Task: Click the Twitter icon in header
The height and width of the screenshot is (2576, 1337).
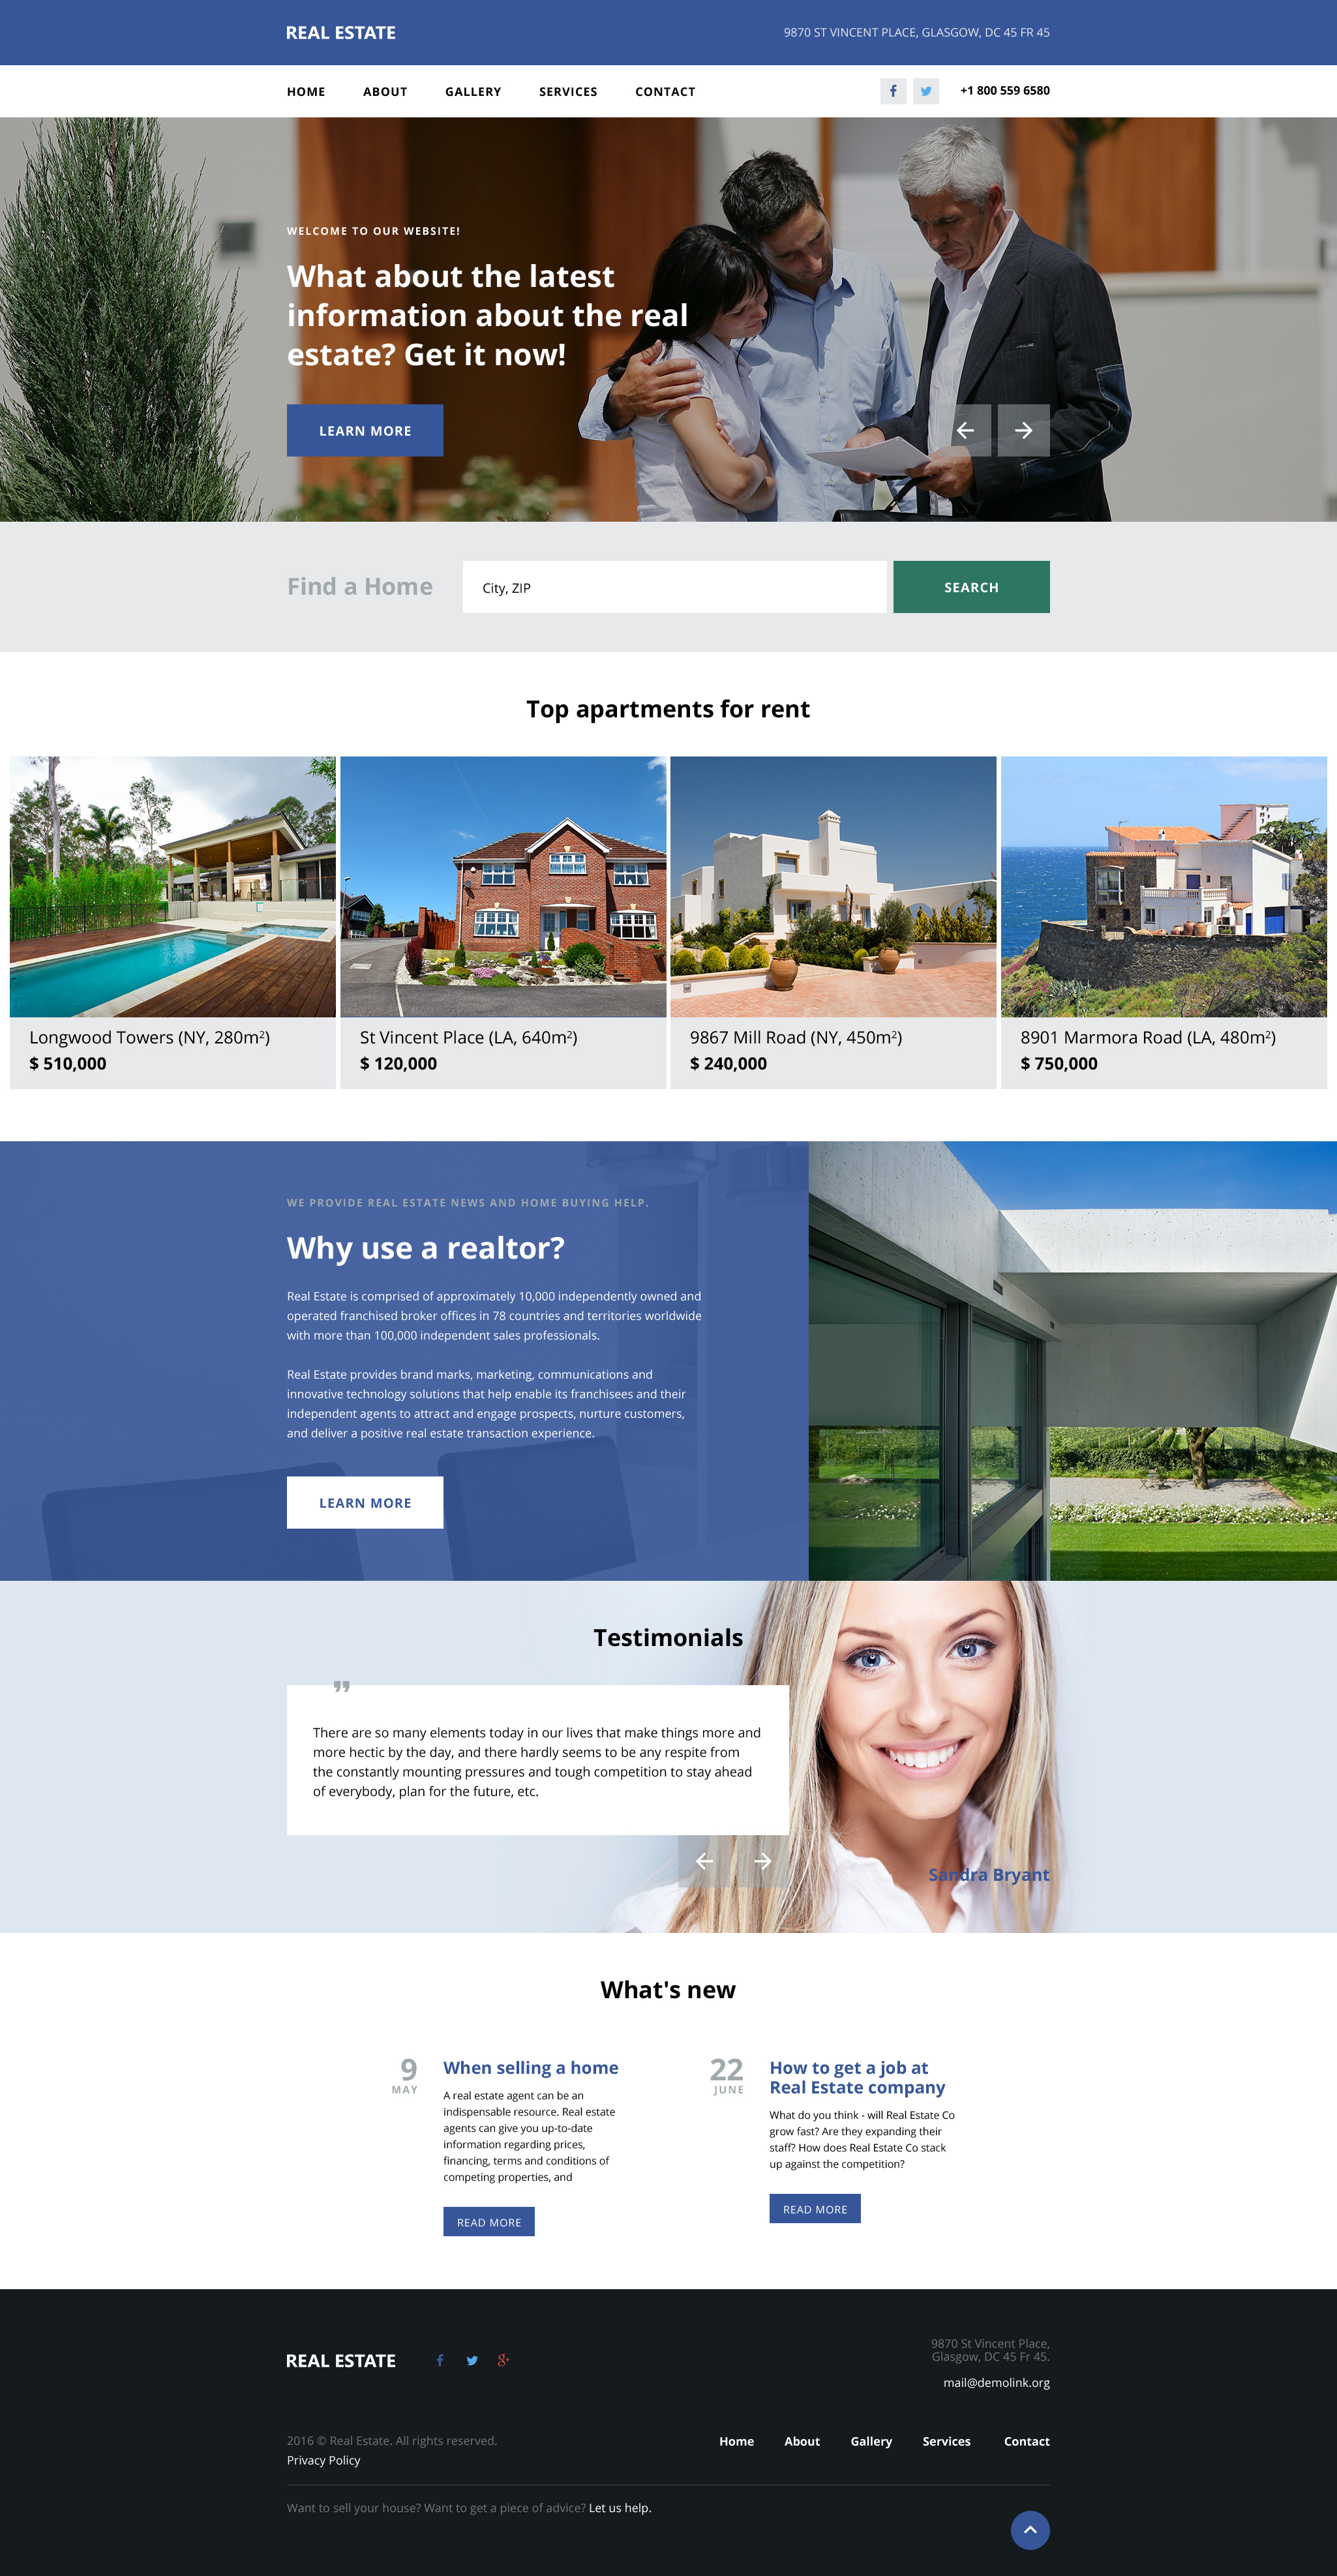Action: pyautogui.click(x=925, y=90)
